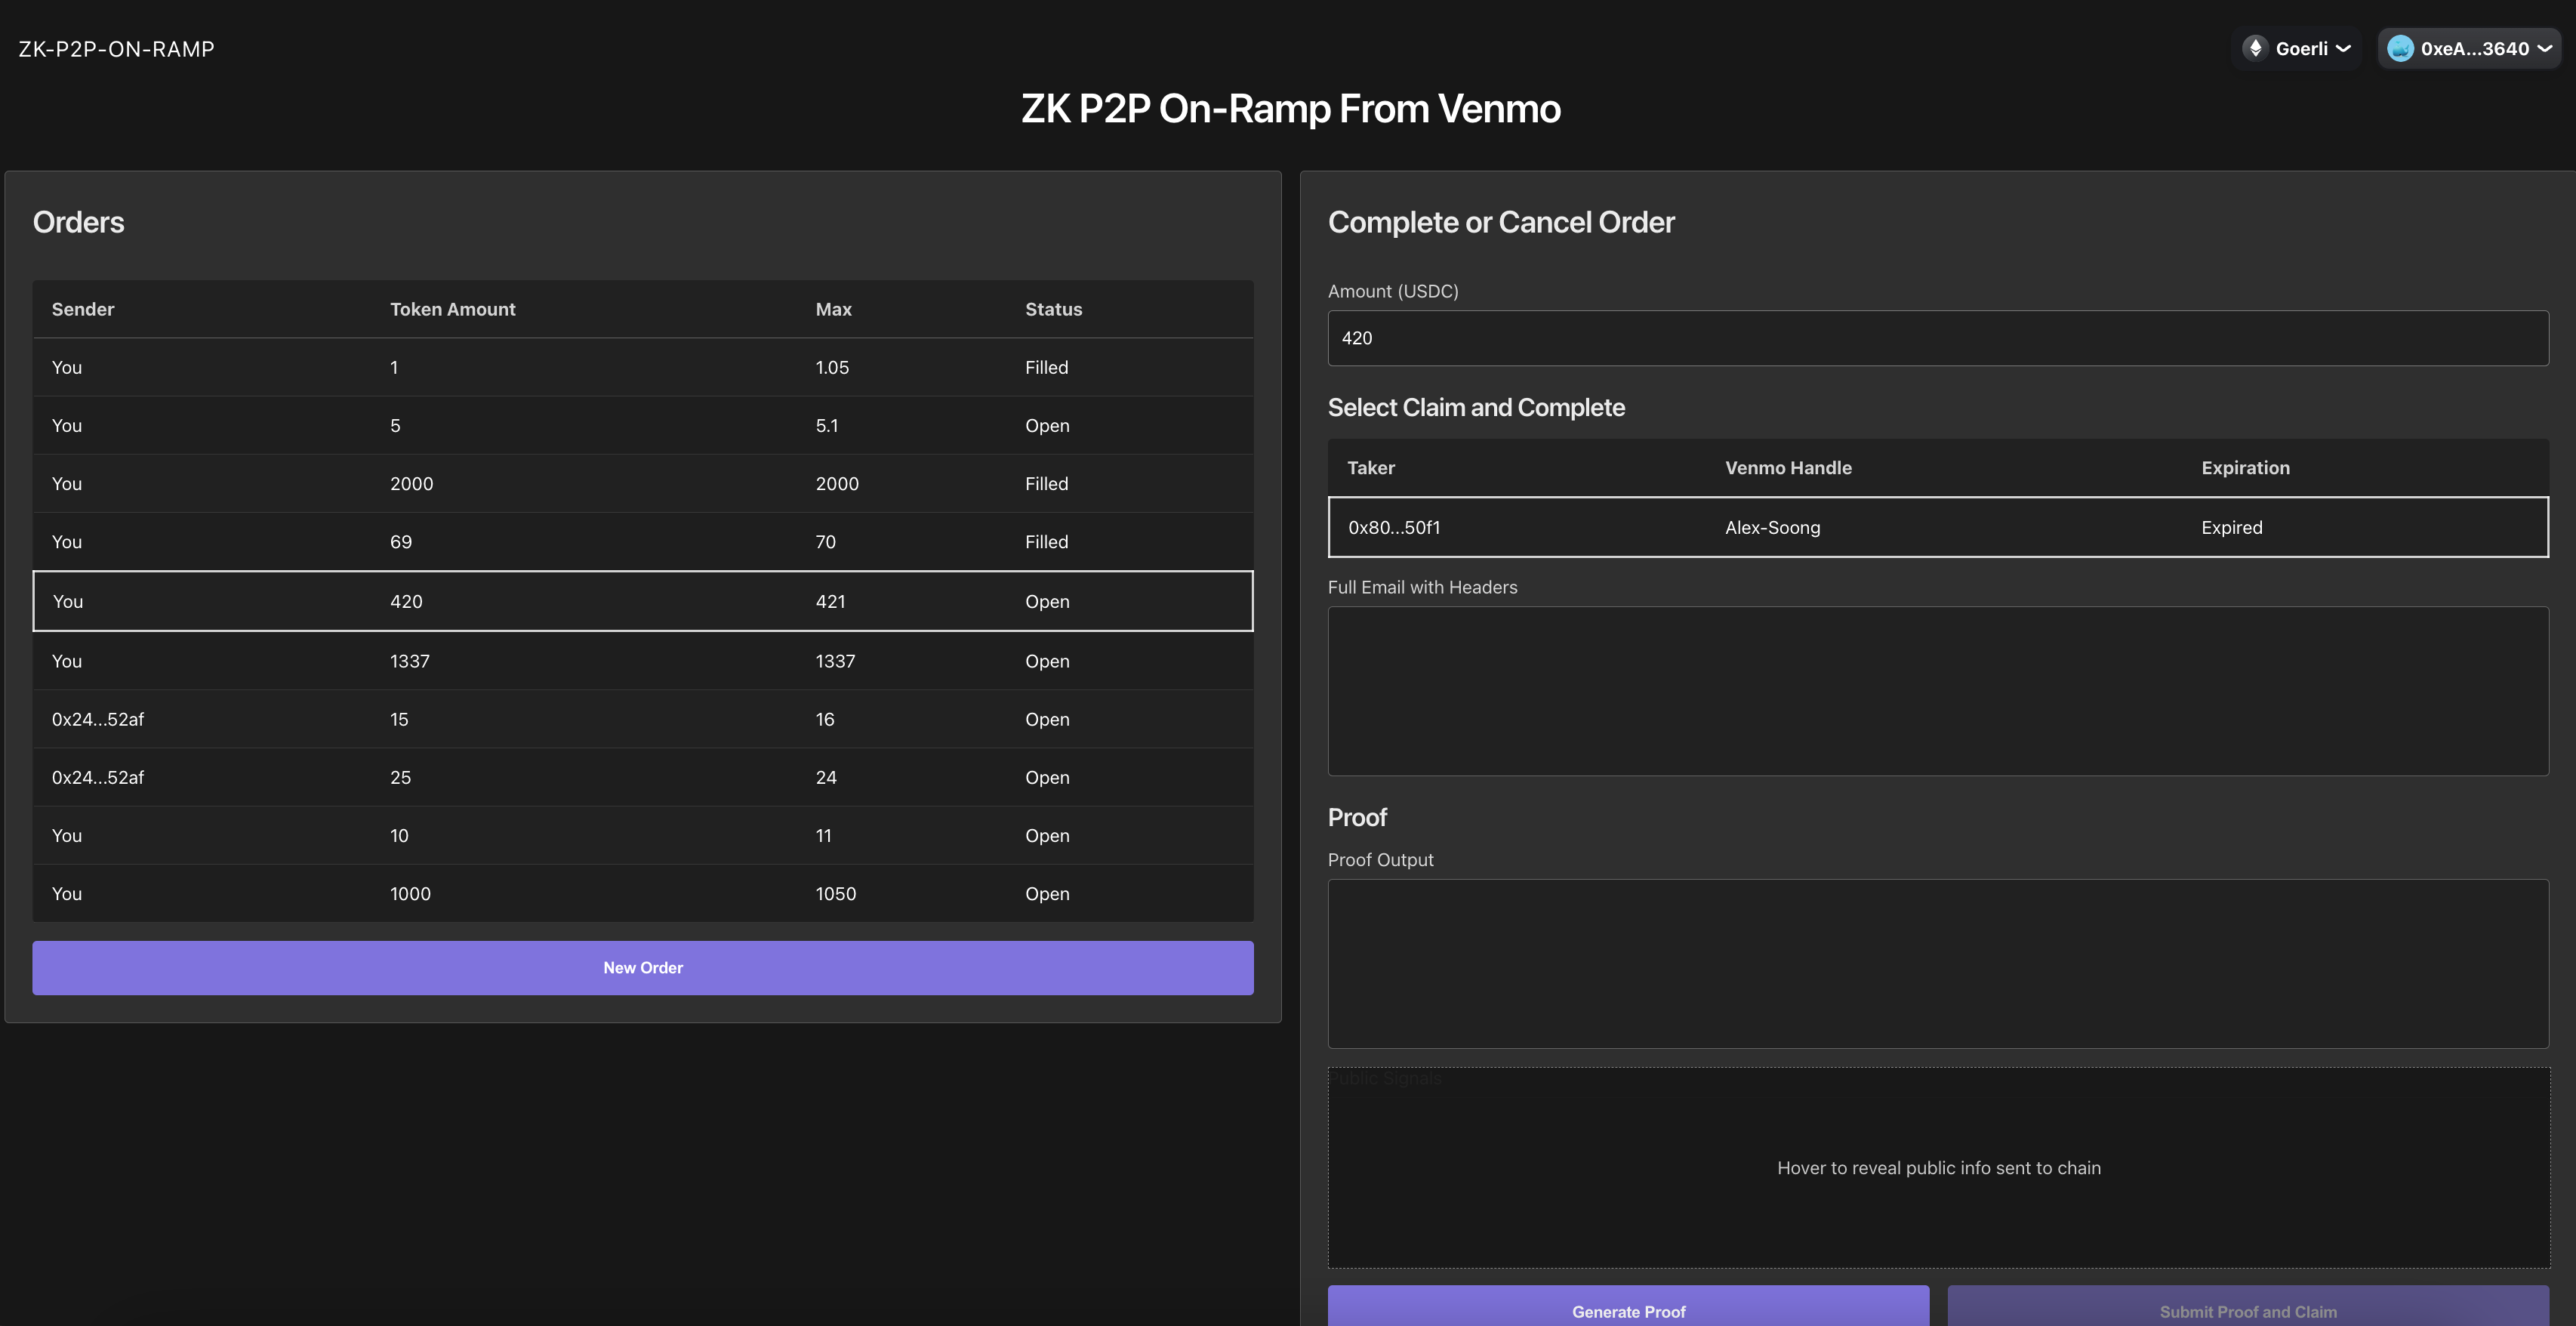Open the 0xeA...3640 account dropdown chevron
This screenshot has height=1326, width=2576.
click(x=2544, y=48)
